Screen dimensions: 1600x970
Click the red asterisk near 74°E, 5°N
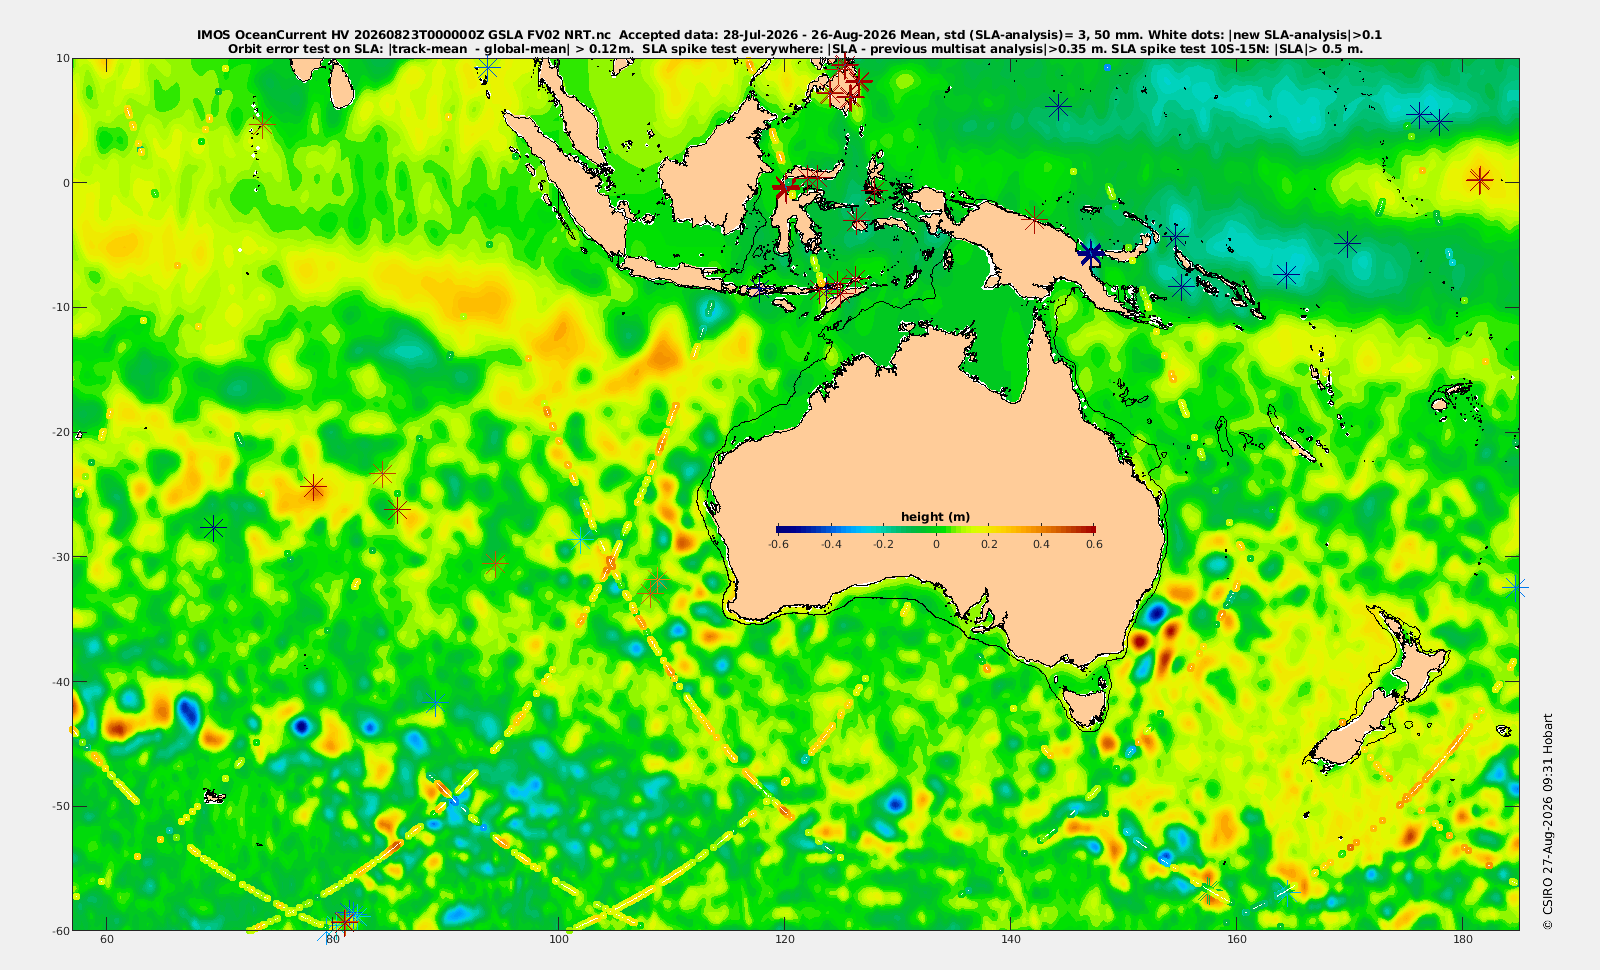point(262,125)
